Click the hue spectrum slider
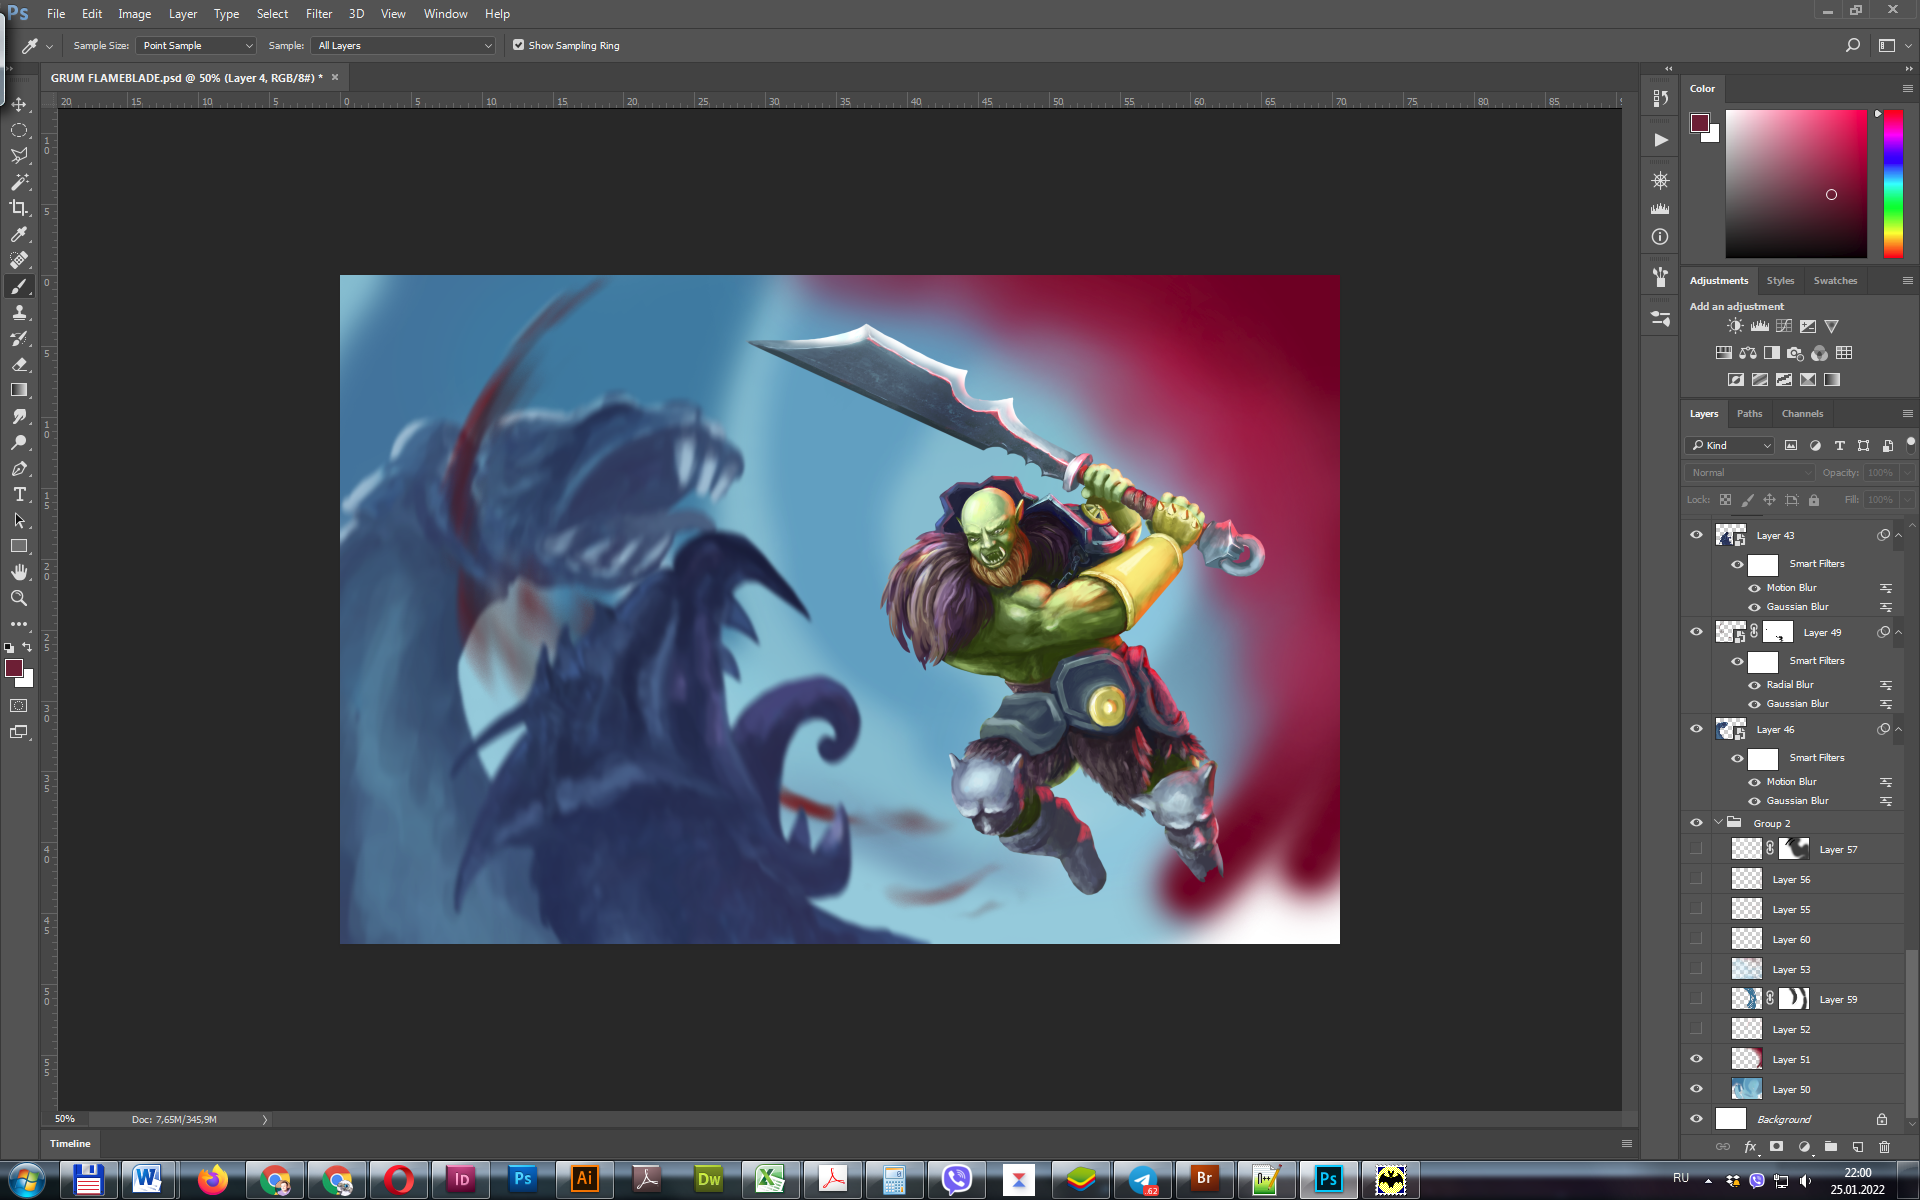 click(x=1893, y=183)
